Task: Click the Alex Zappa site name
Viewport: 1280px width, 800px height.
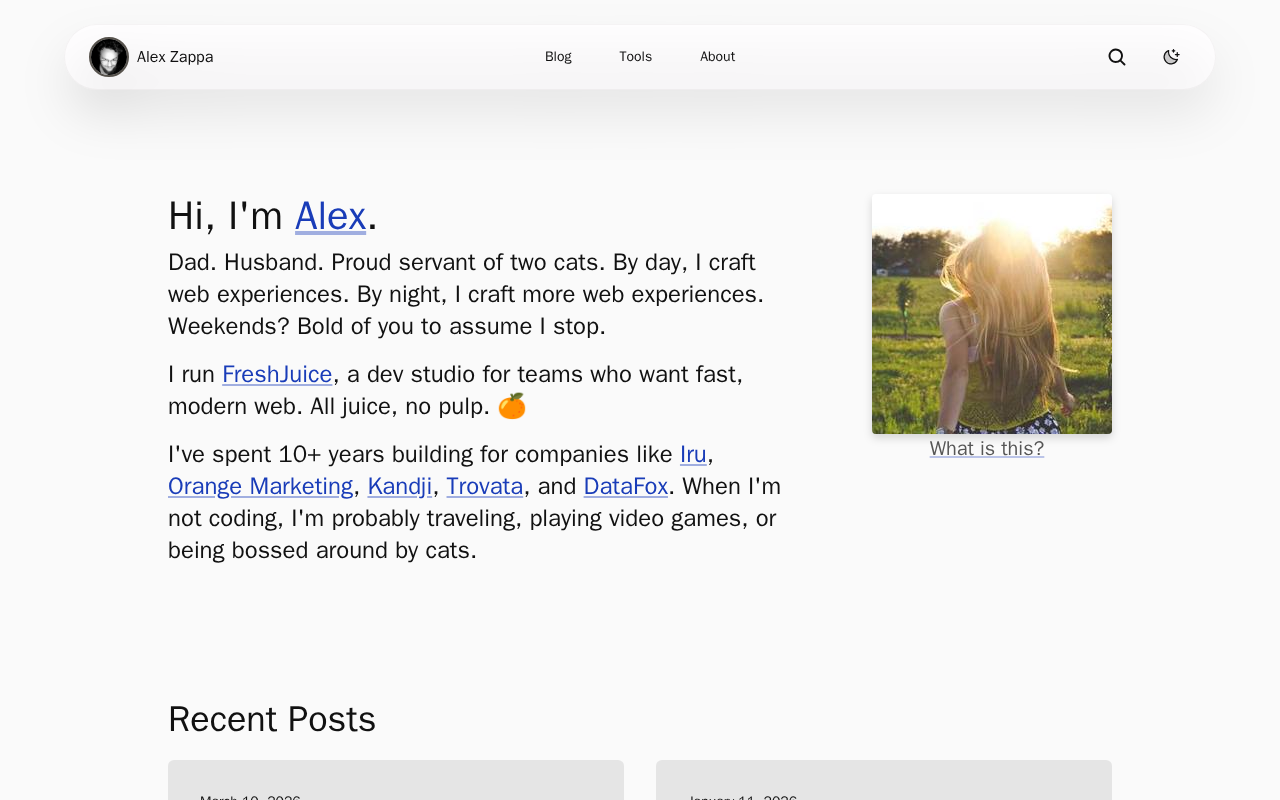Action: tap(175, 57)
